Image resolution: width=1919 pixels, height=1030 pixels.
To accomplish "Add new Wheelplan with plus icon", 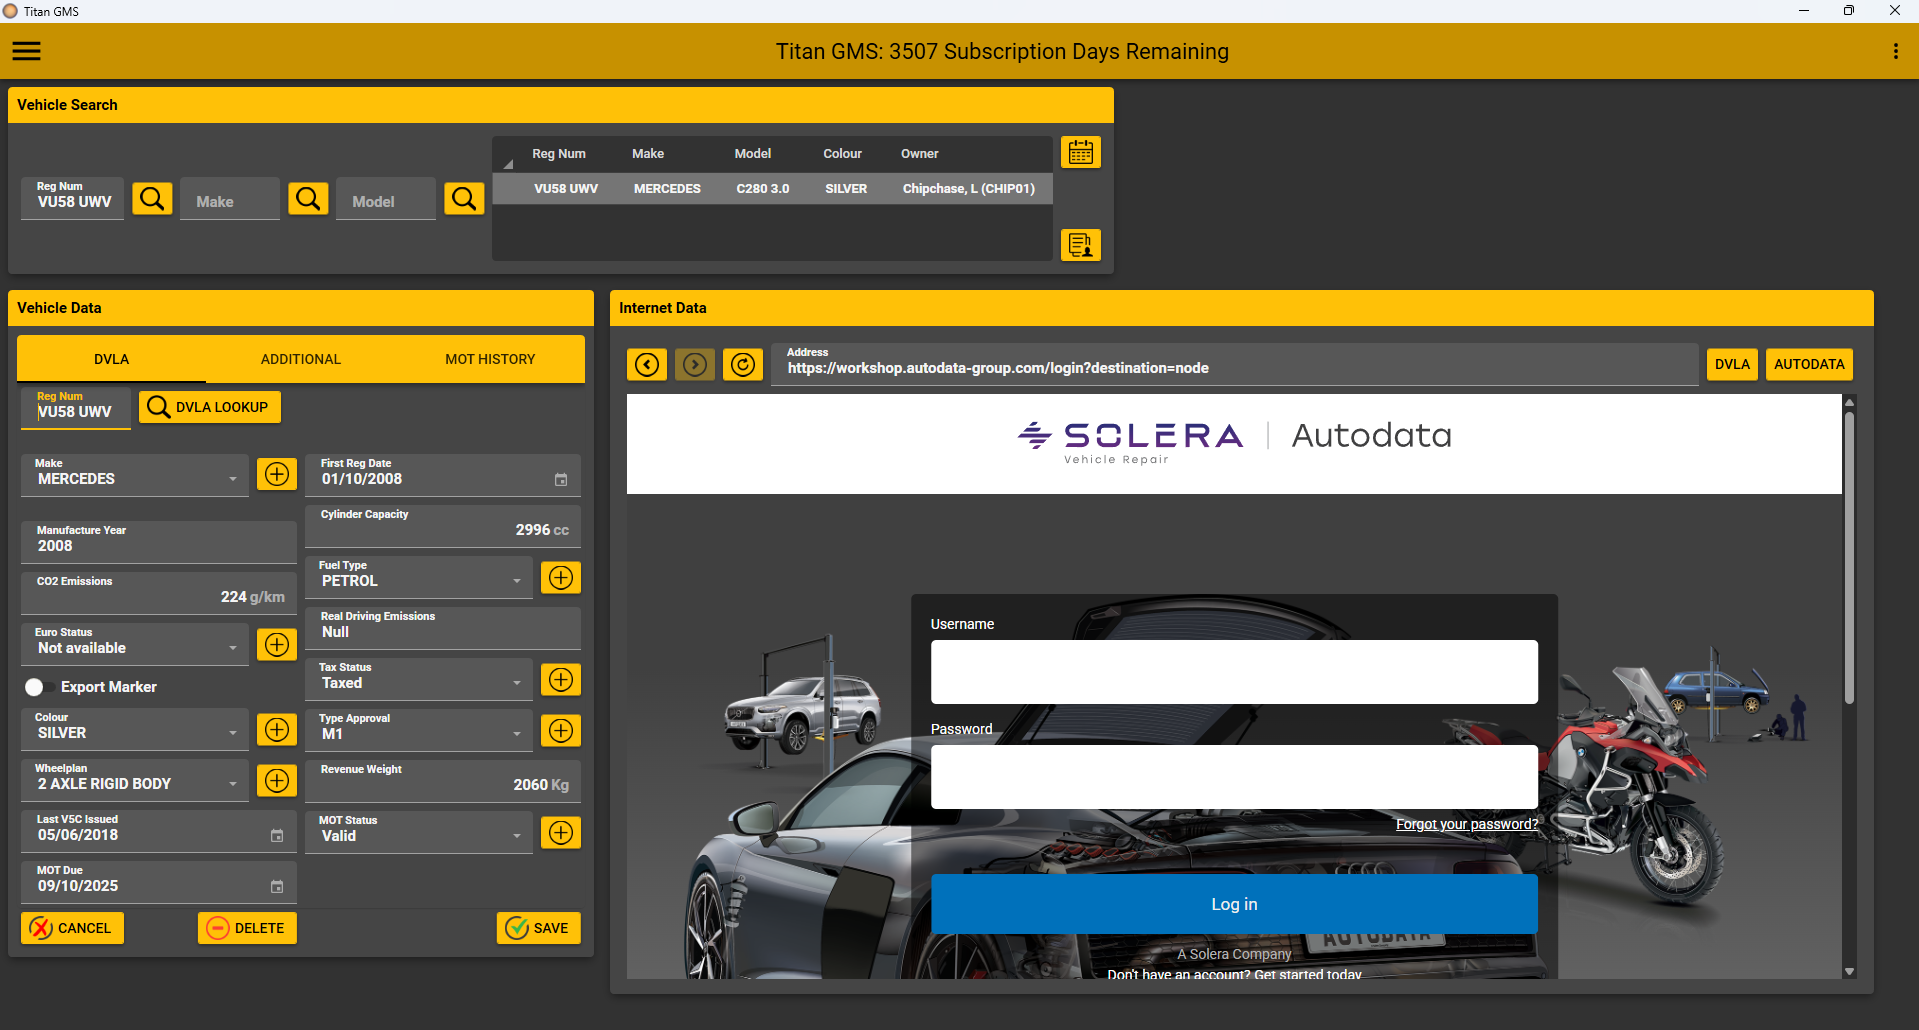I will [277, 780].
